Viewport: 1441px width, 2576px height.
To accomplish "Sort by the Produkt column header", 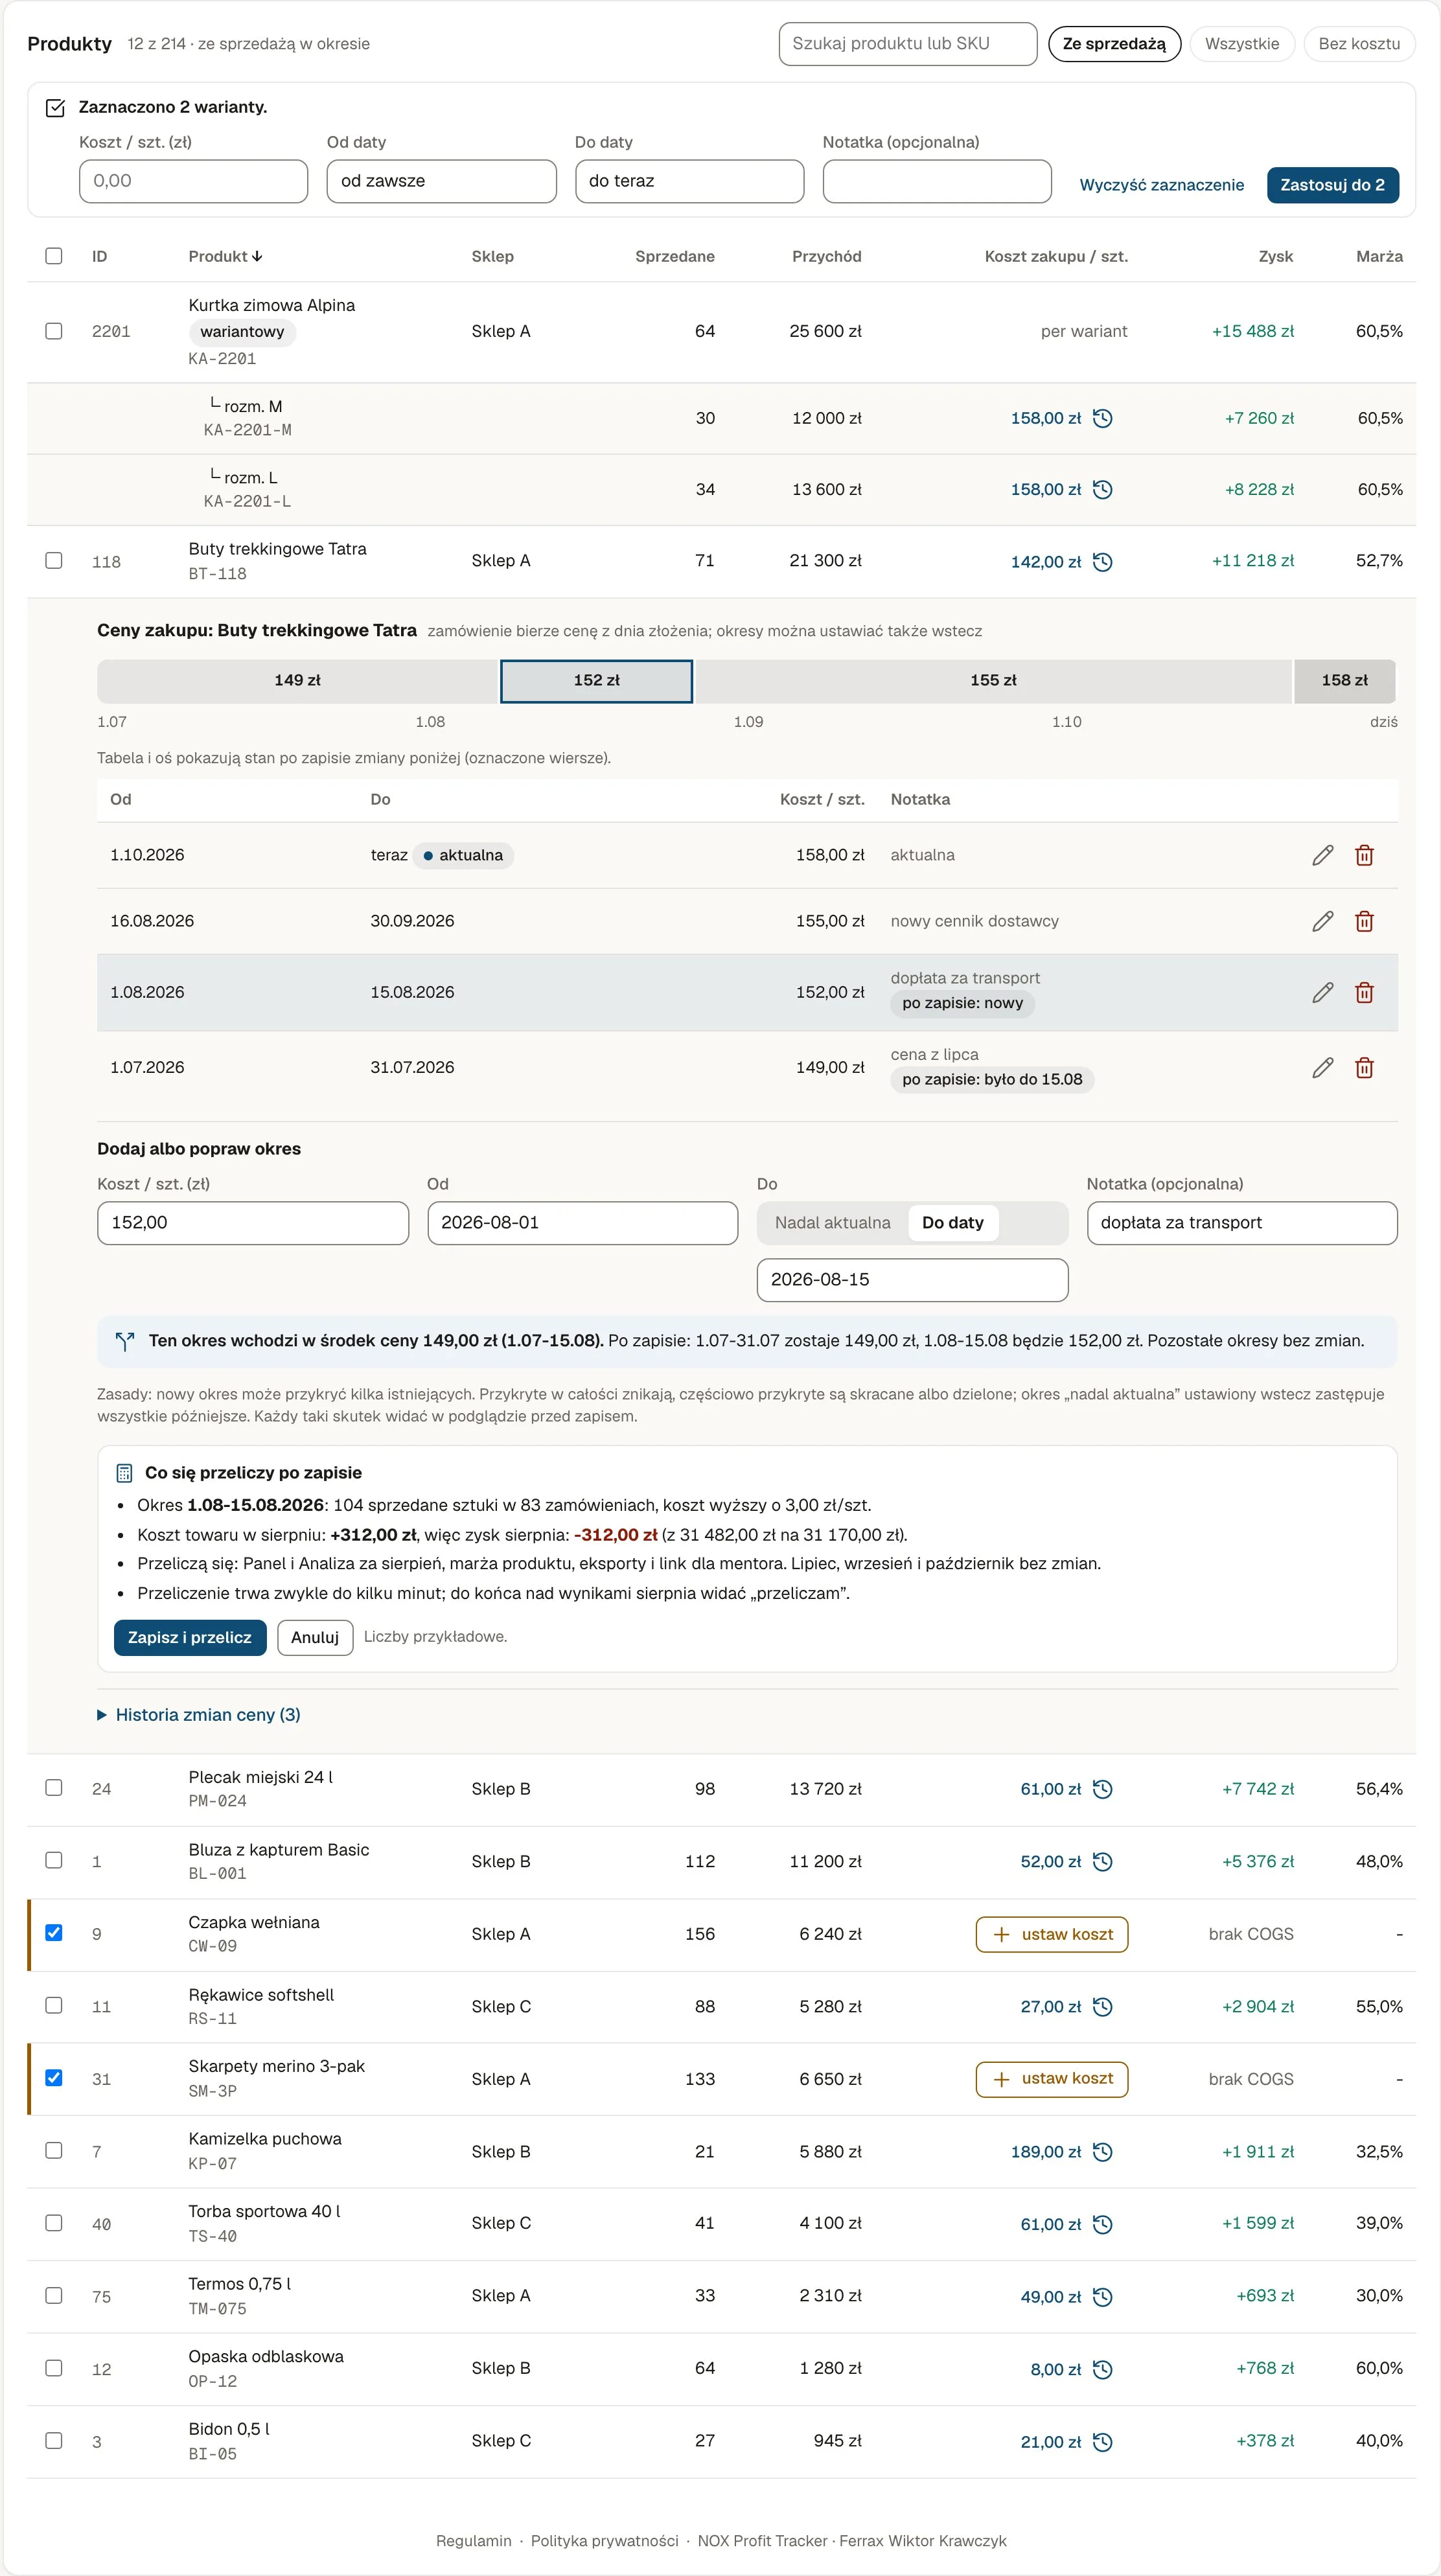I will pos(225,256).
